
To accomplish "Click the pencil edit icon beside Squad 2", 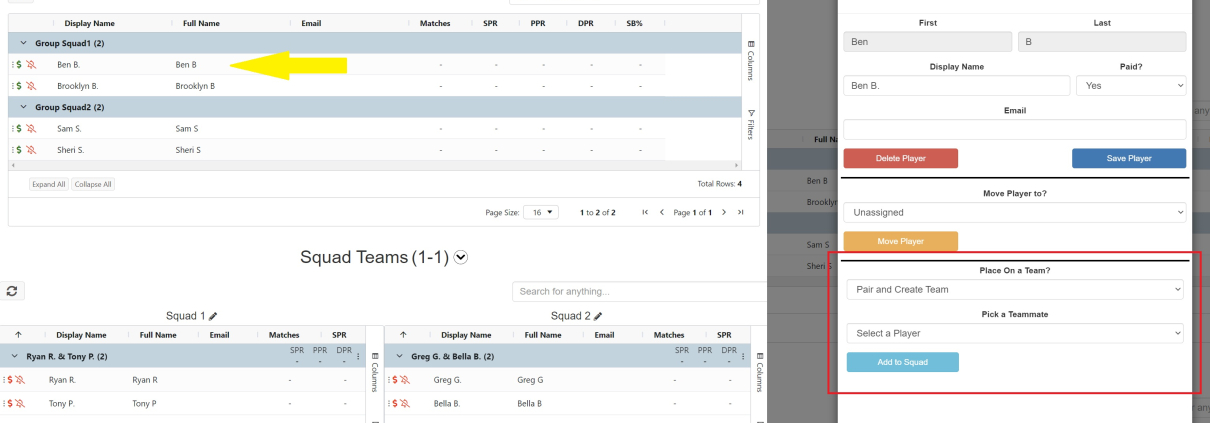I will pos(598,316).
